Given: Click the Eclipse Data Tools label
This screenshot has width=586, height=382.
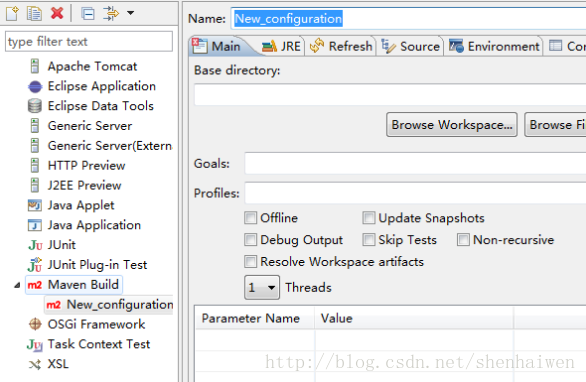Looking at the screenshot, I should click(x=101, y=106).
